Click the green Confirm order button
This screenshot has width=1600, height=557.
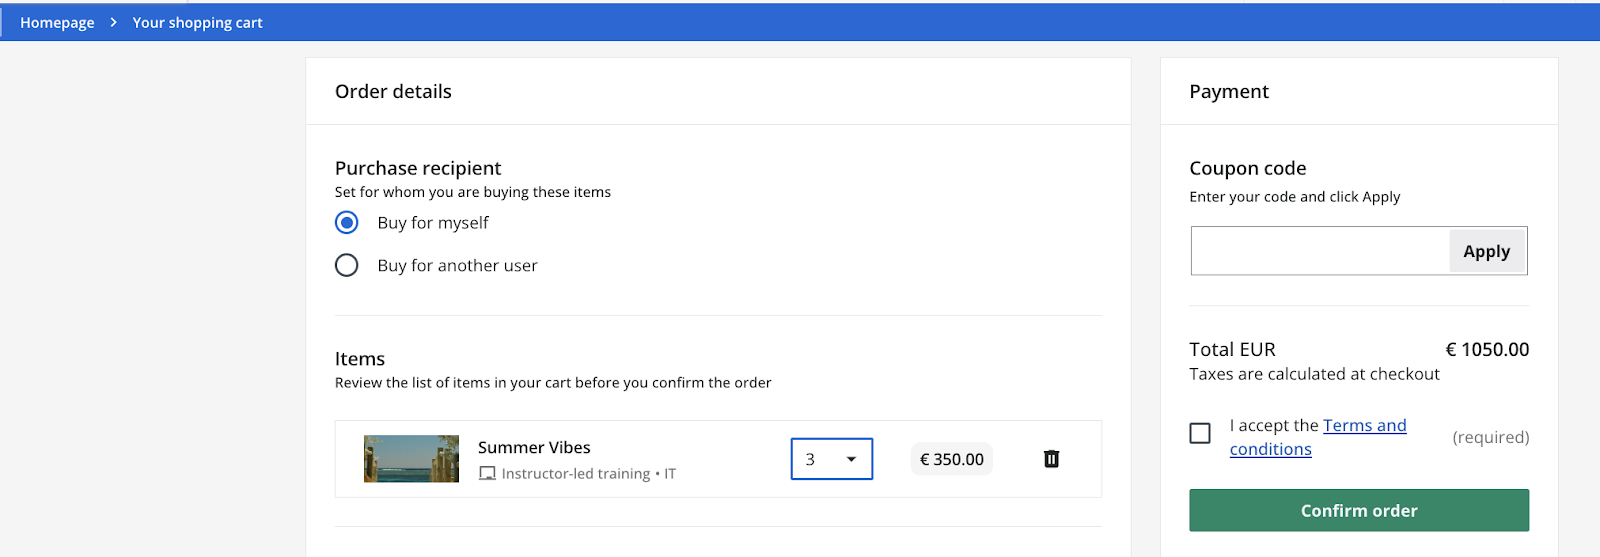(1358, 510)
